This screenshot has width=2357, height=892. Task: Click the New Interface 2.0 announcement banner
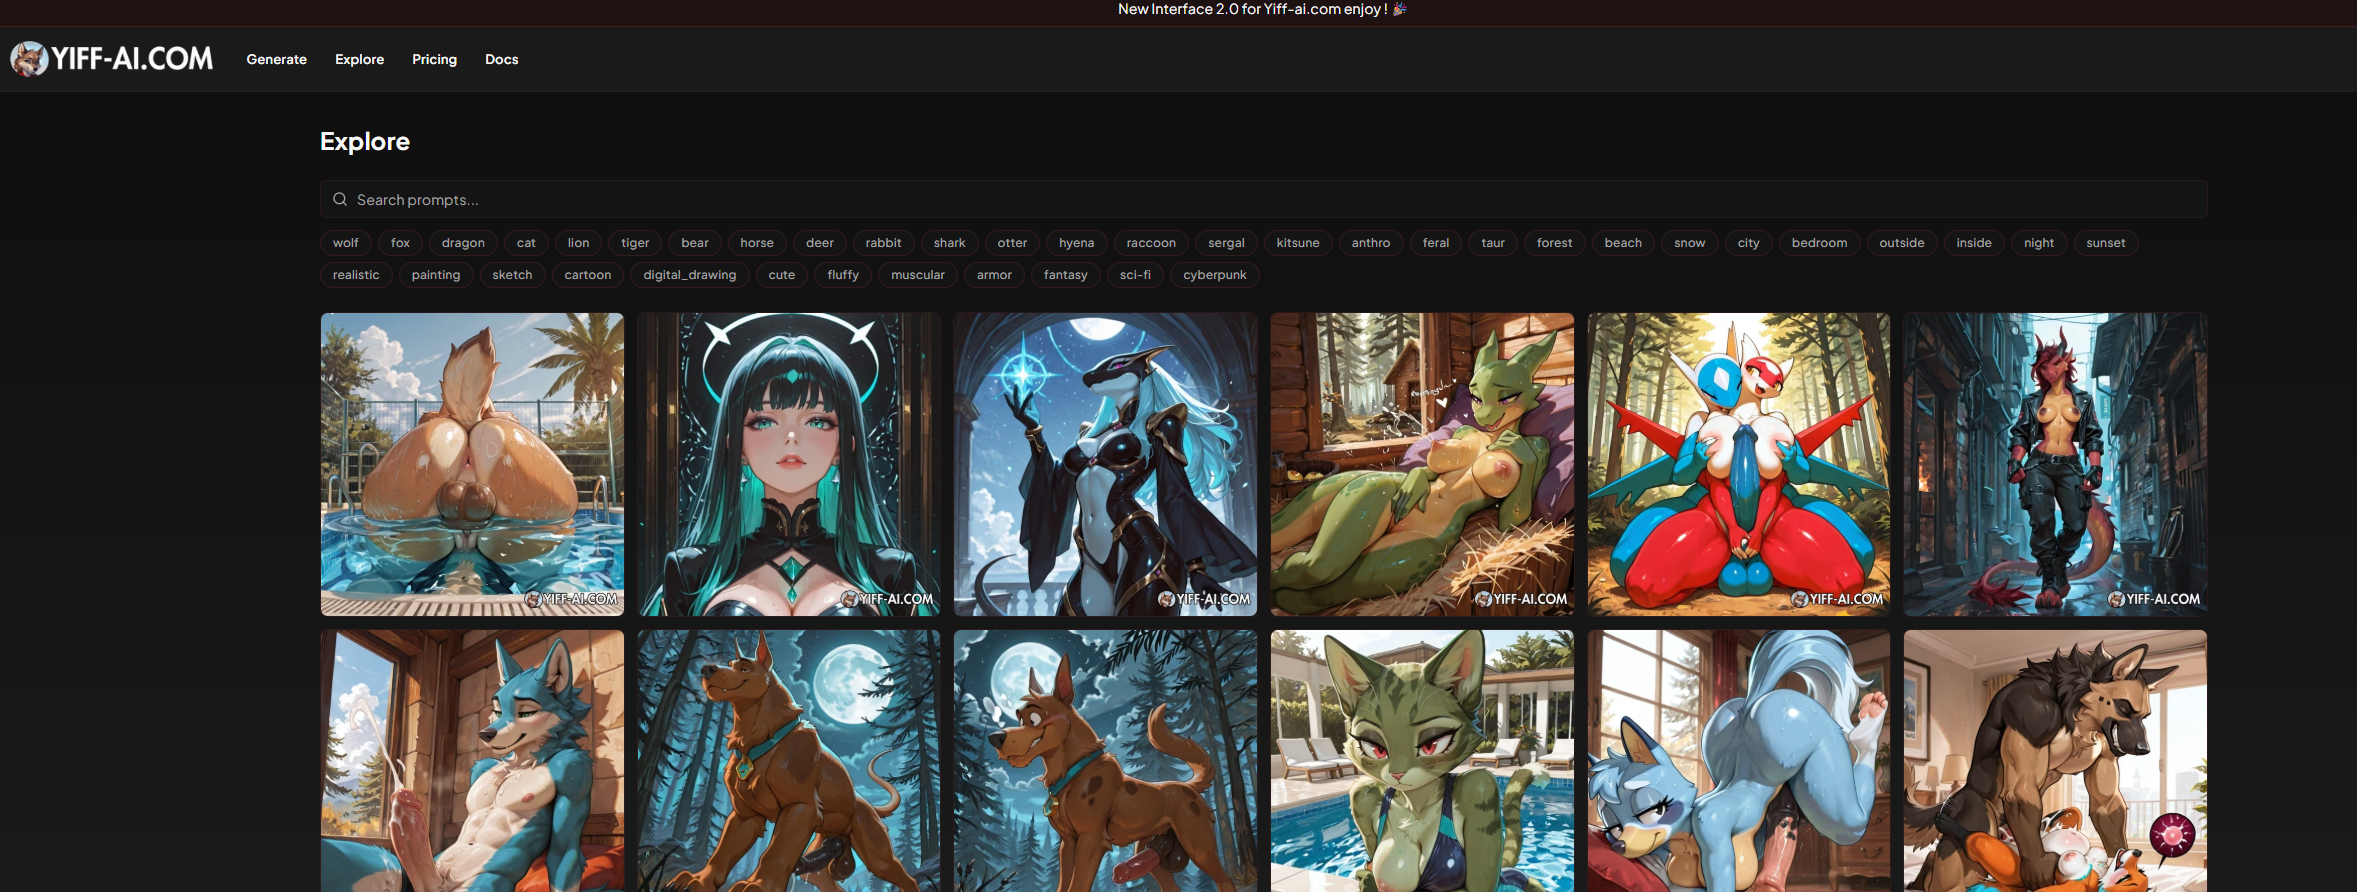pos(1262,9)
